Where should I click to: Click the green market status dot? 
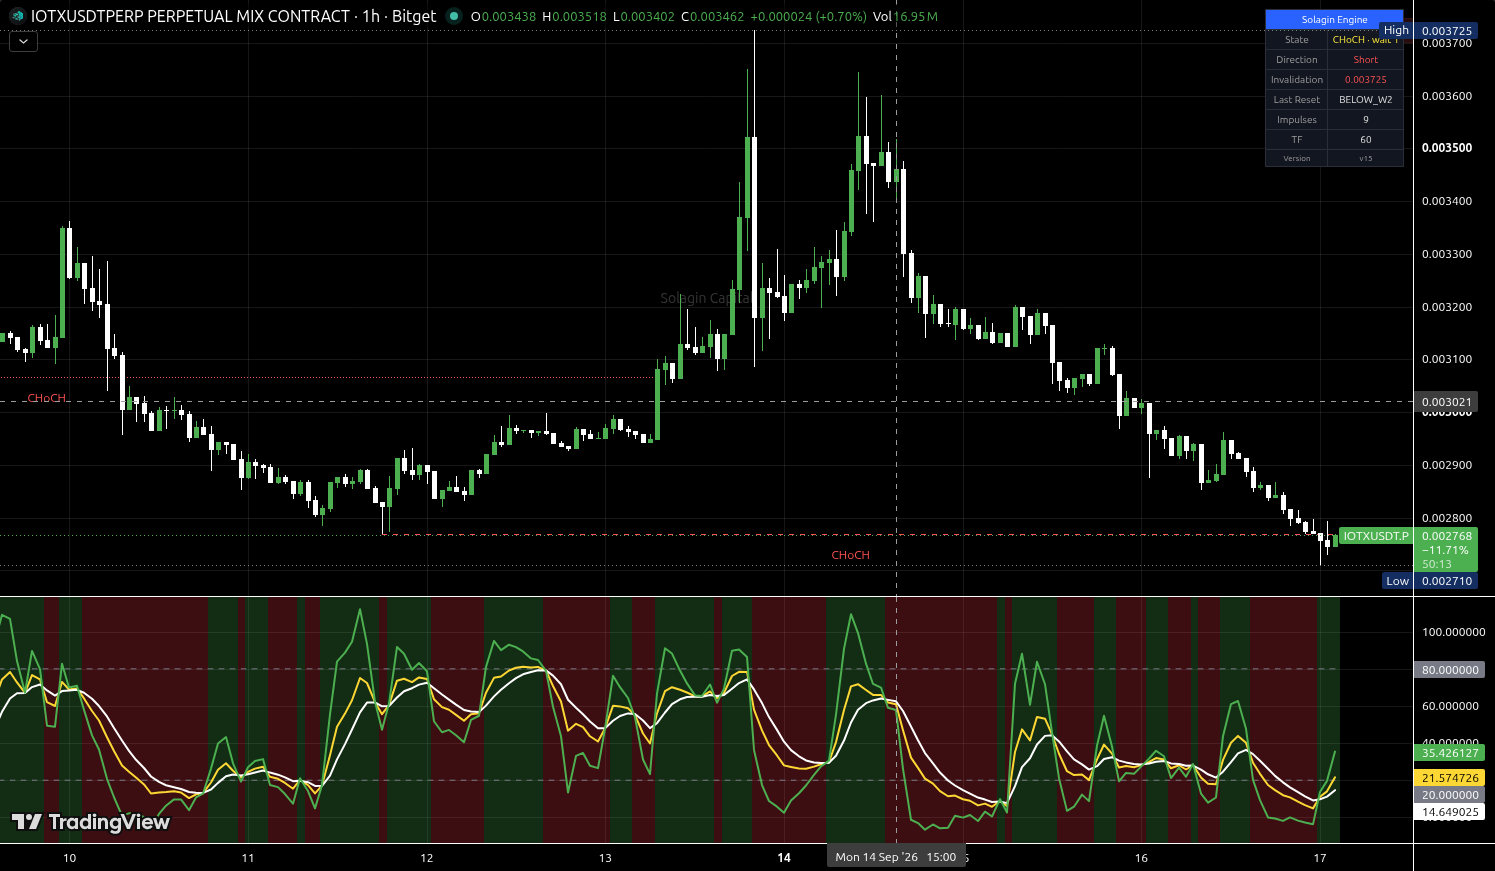pos(454,16)
